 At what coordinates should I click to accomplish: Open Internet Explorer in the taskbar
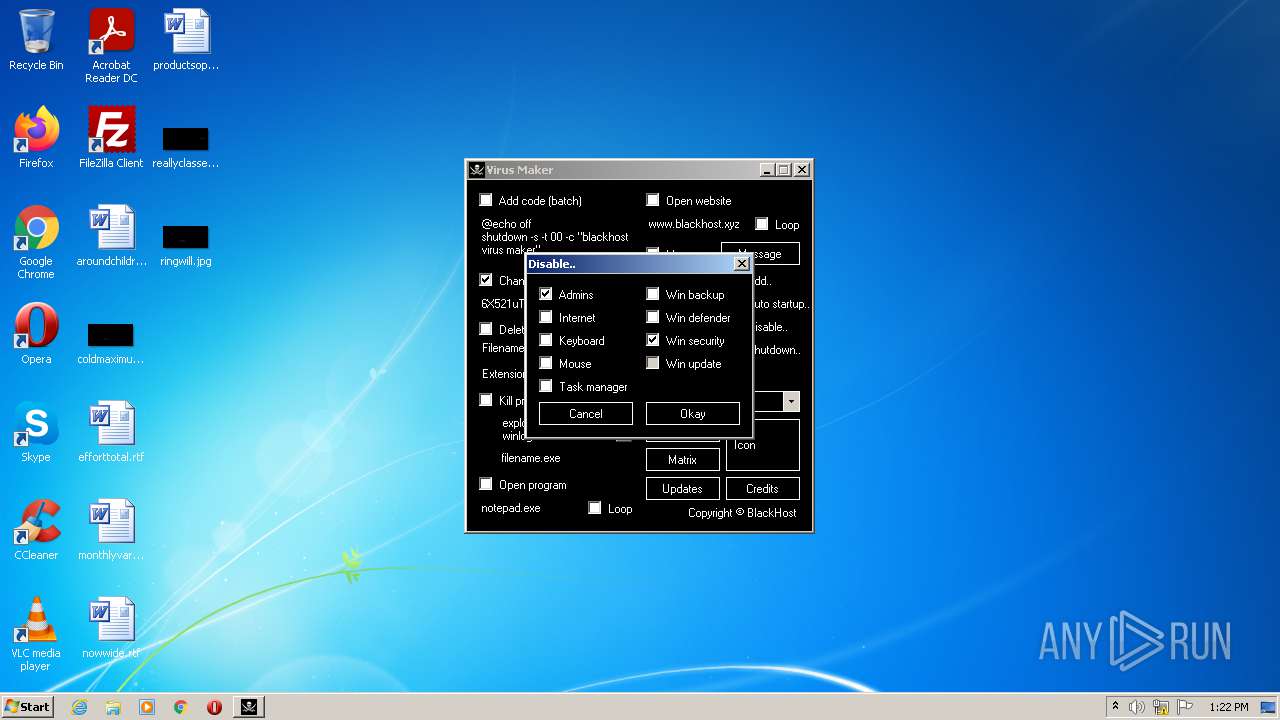click(79, 707)
